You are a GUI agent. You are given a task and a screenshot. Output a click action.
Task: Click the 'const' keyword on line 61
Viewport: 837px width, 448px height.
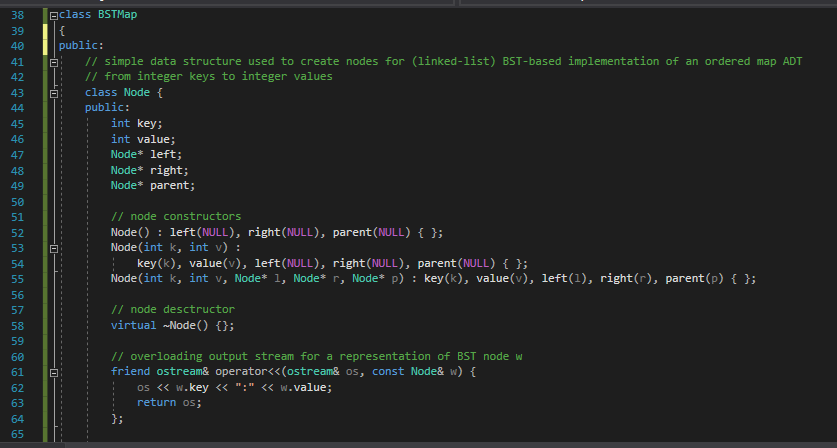coord(388,371)
